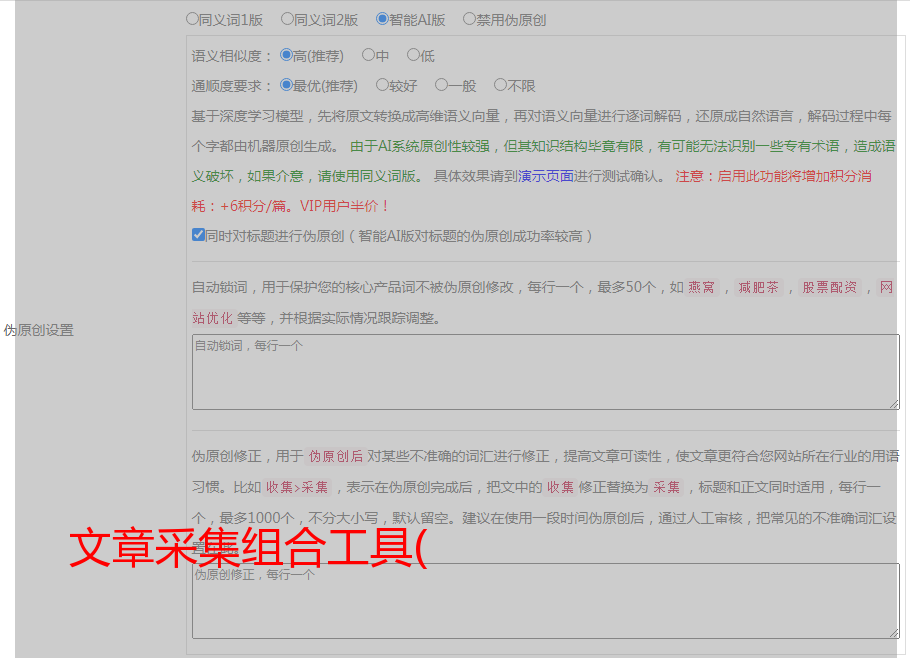Click the 股票配资 example keyword tag
The height and width of the screenshot is (658, 911).
[x=830, y=288]
